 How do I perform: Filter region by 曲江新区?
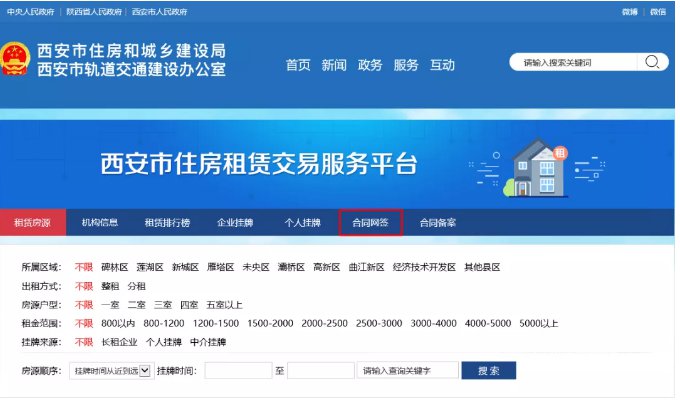(x=366, y=267)
